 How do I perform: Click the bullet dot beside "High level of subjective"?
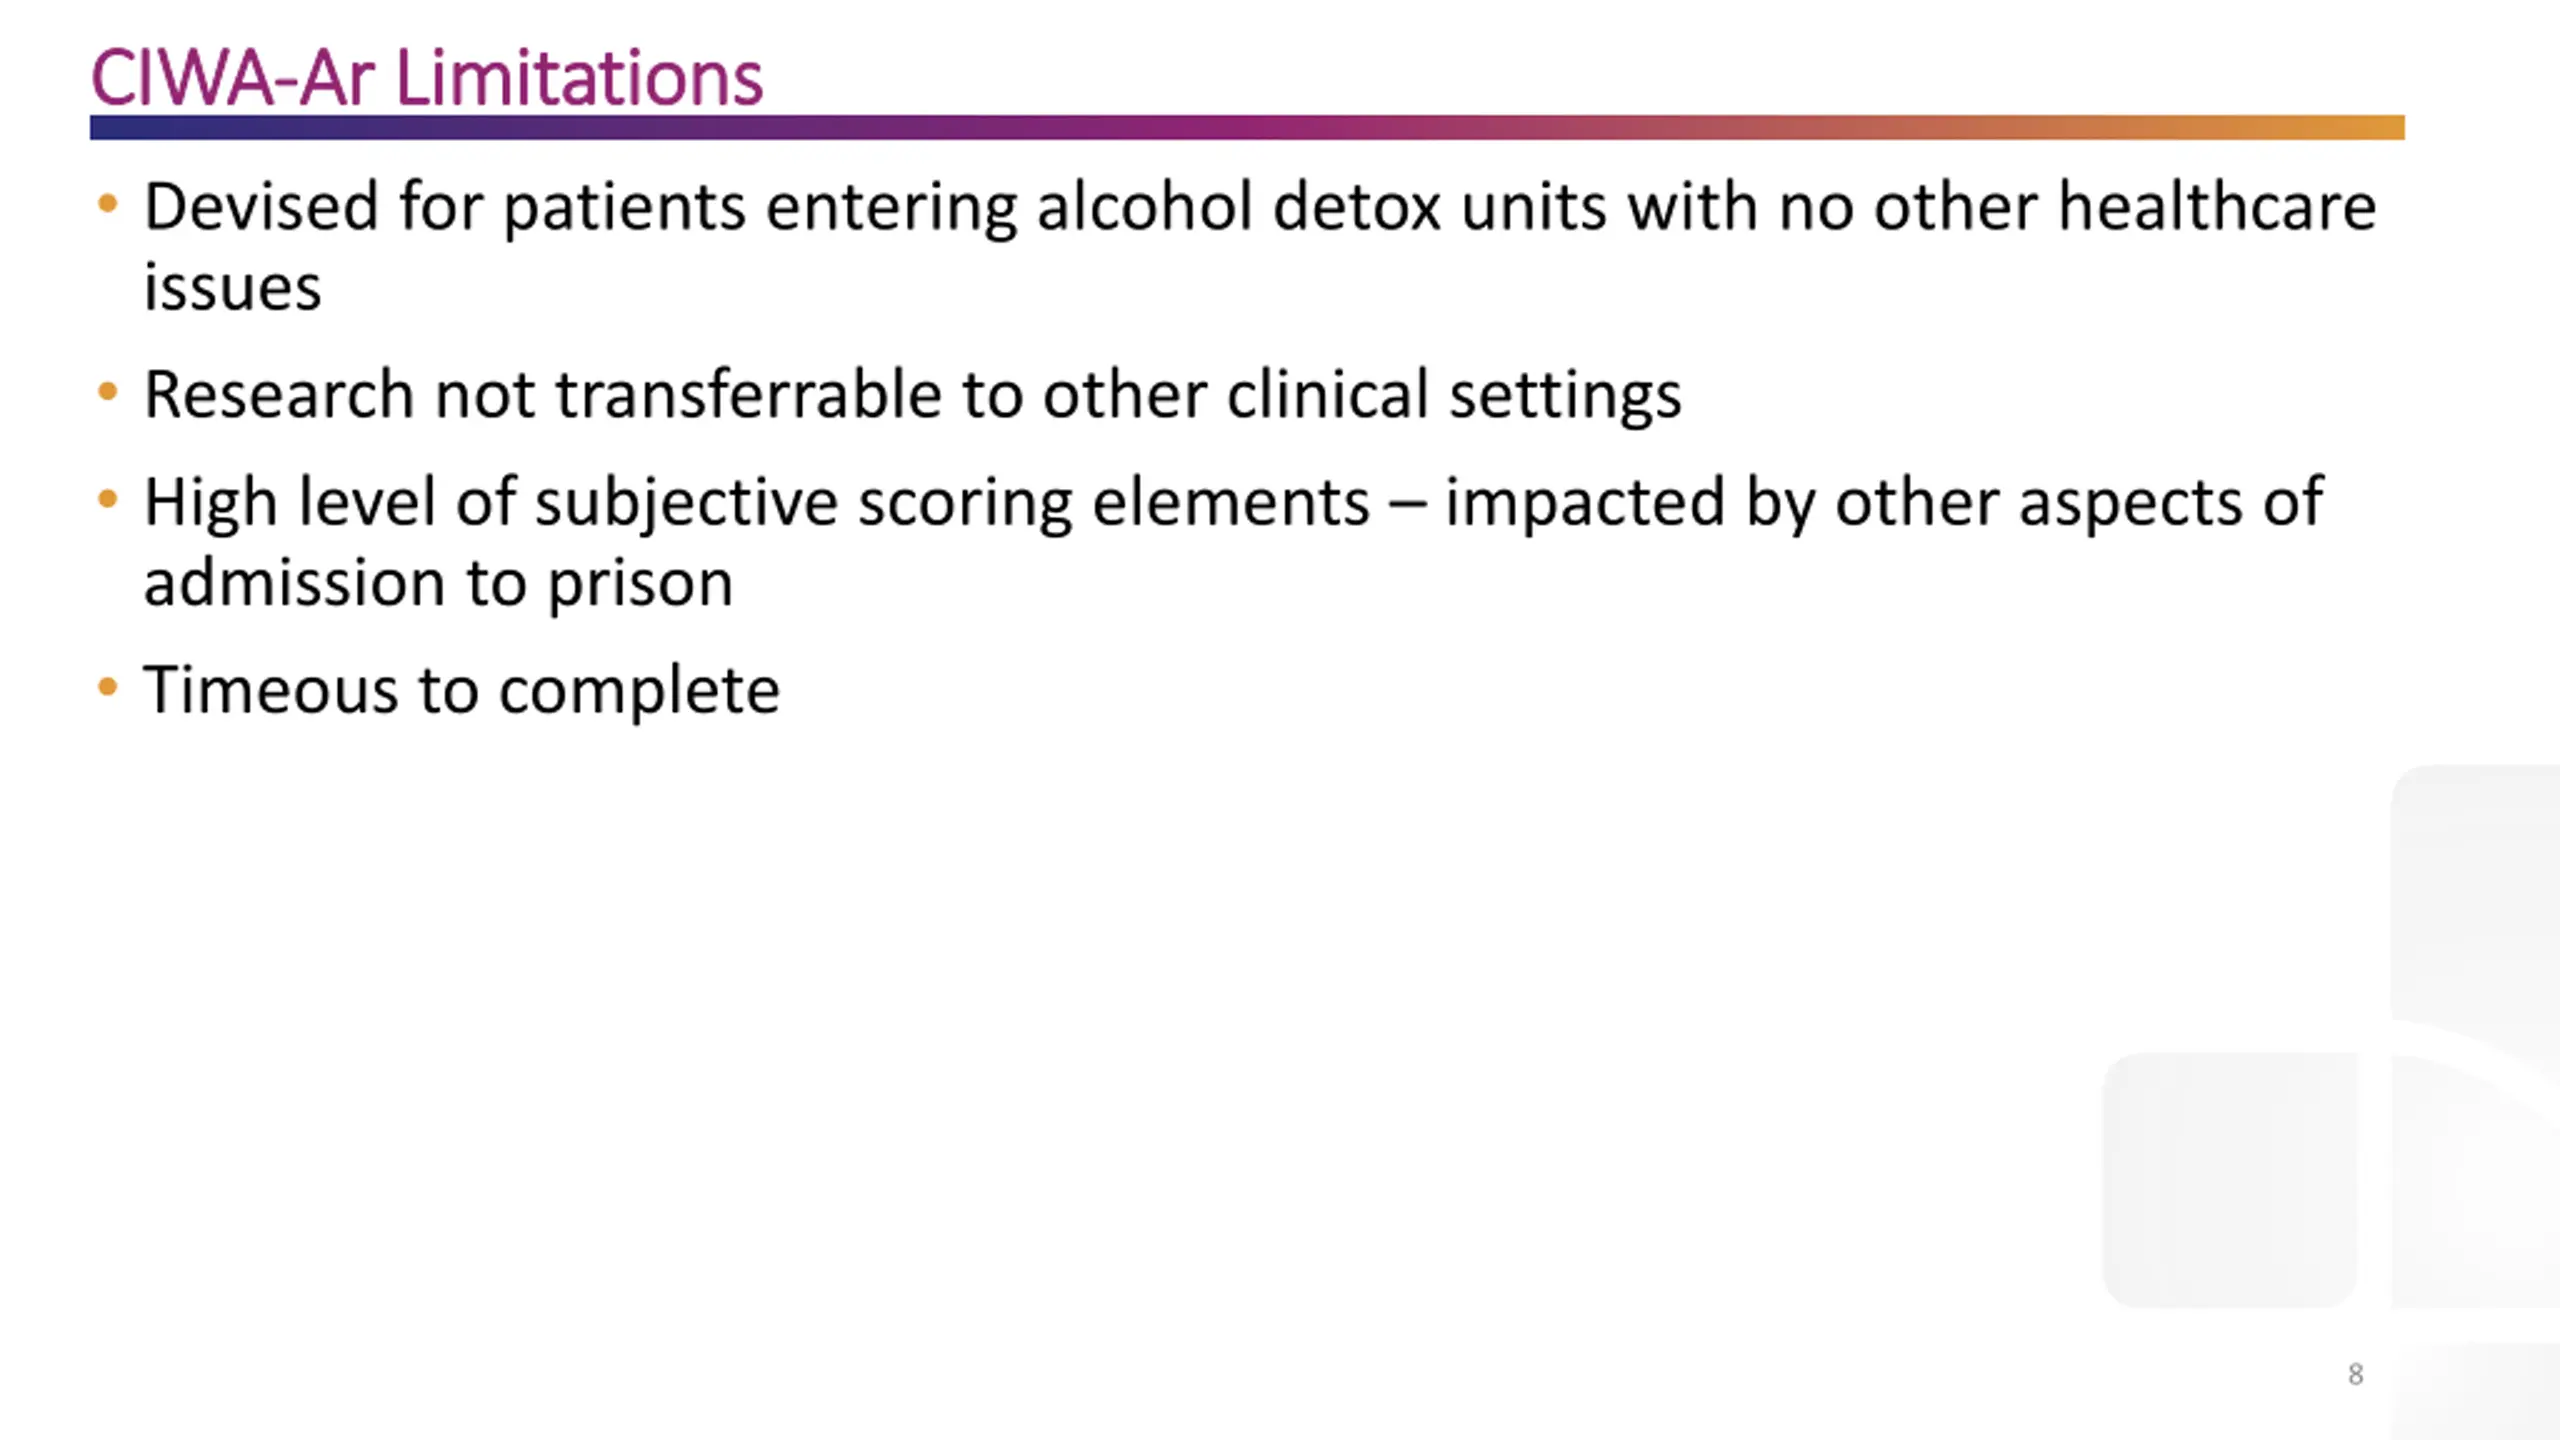pyautogui.click(x=108, y=499)
